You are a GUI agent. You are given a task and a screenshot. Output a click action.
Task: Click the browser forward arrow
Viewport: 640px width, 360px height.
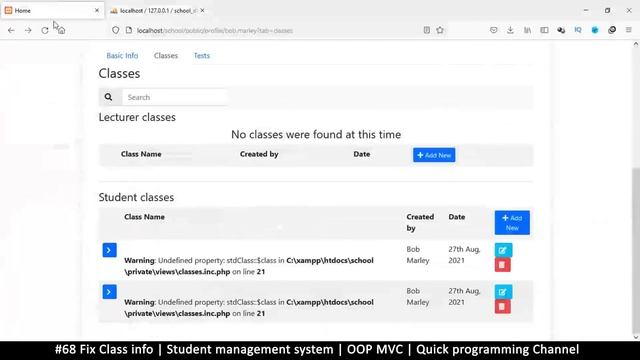coord(28,30)
